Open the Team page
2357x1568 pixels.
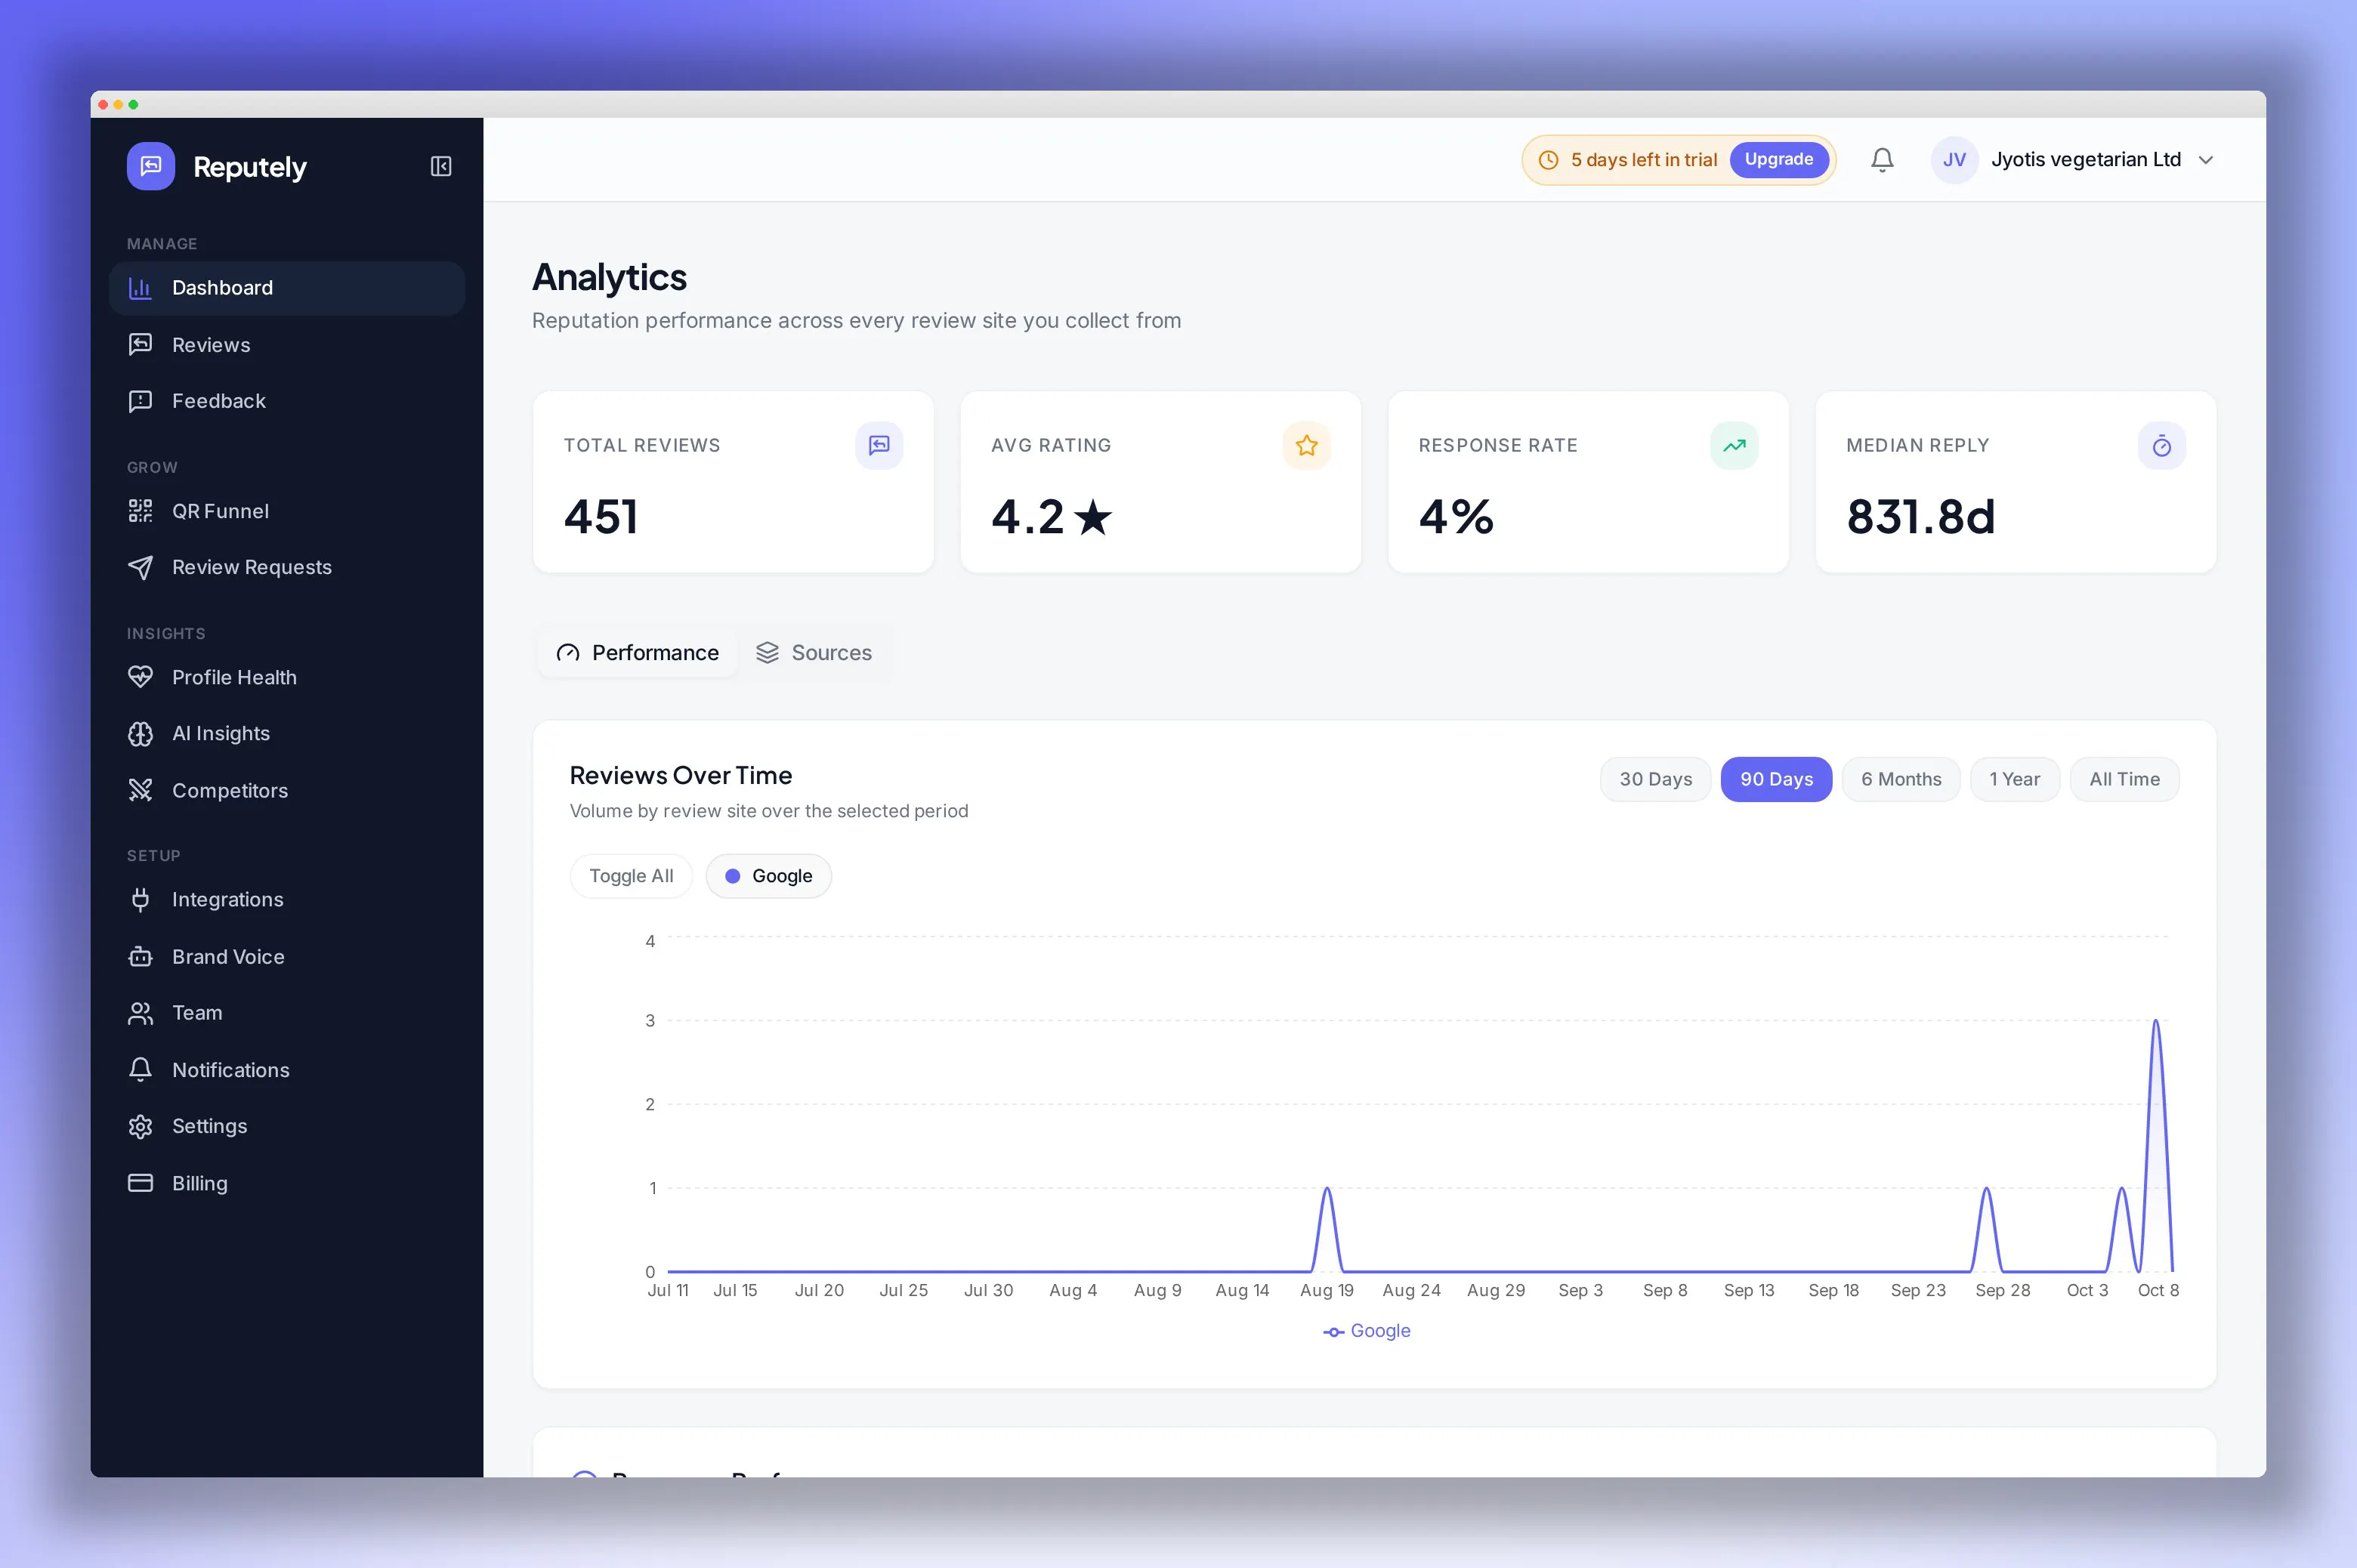coord(287,1012)
